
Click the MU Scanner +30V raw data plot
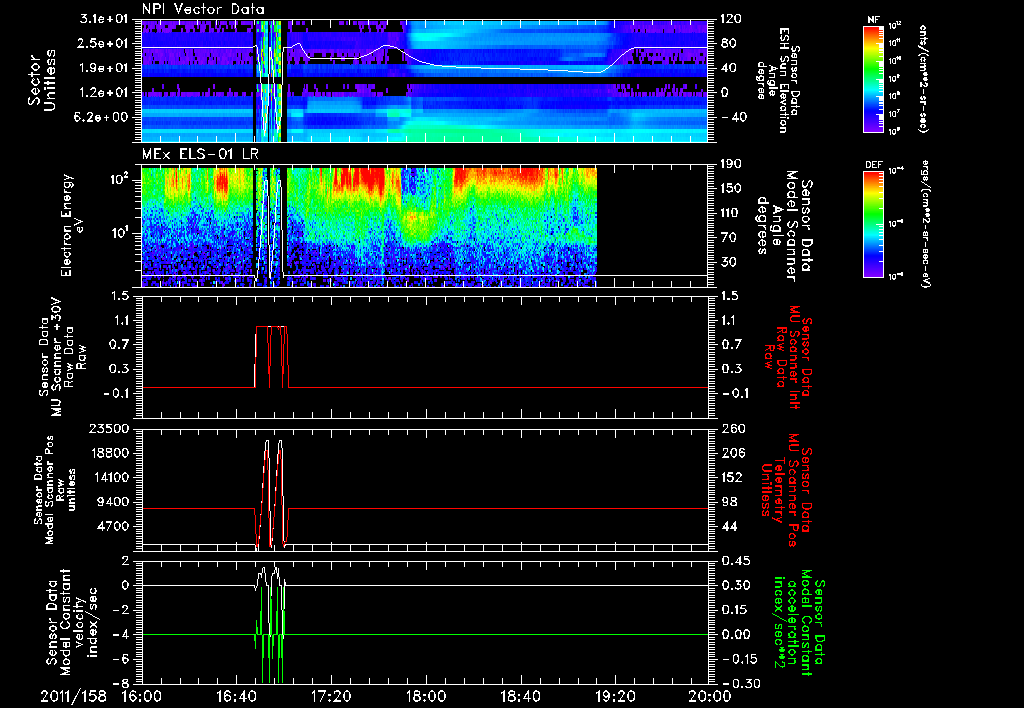click(x=424, y=357)
